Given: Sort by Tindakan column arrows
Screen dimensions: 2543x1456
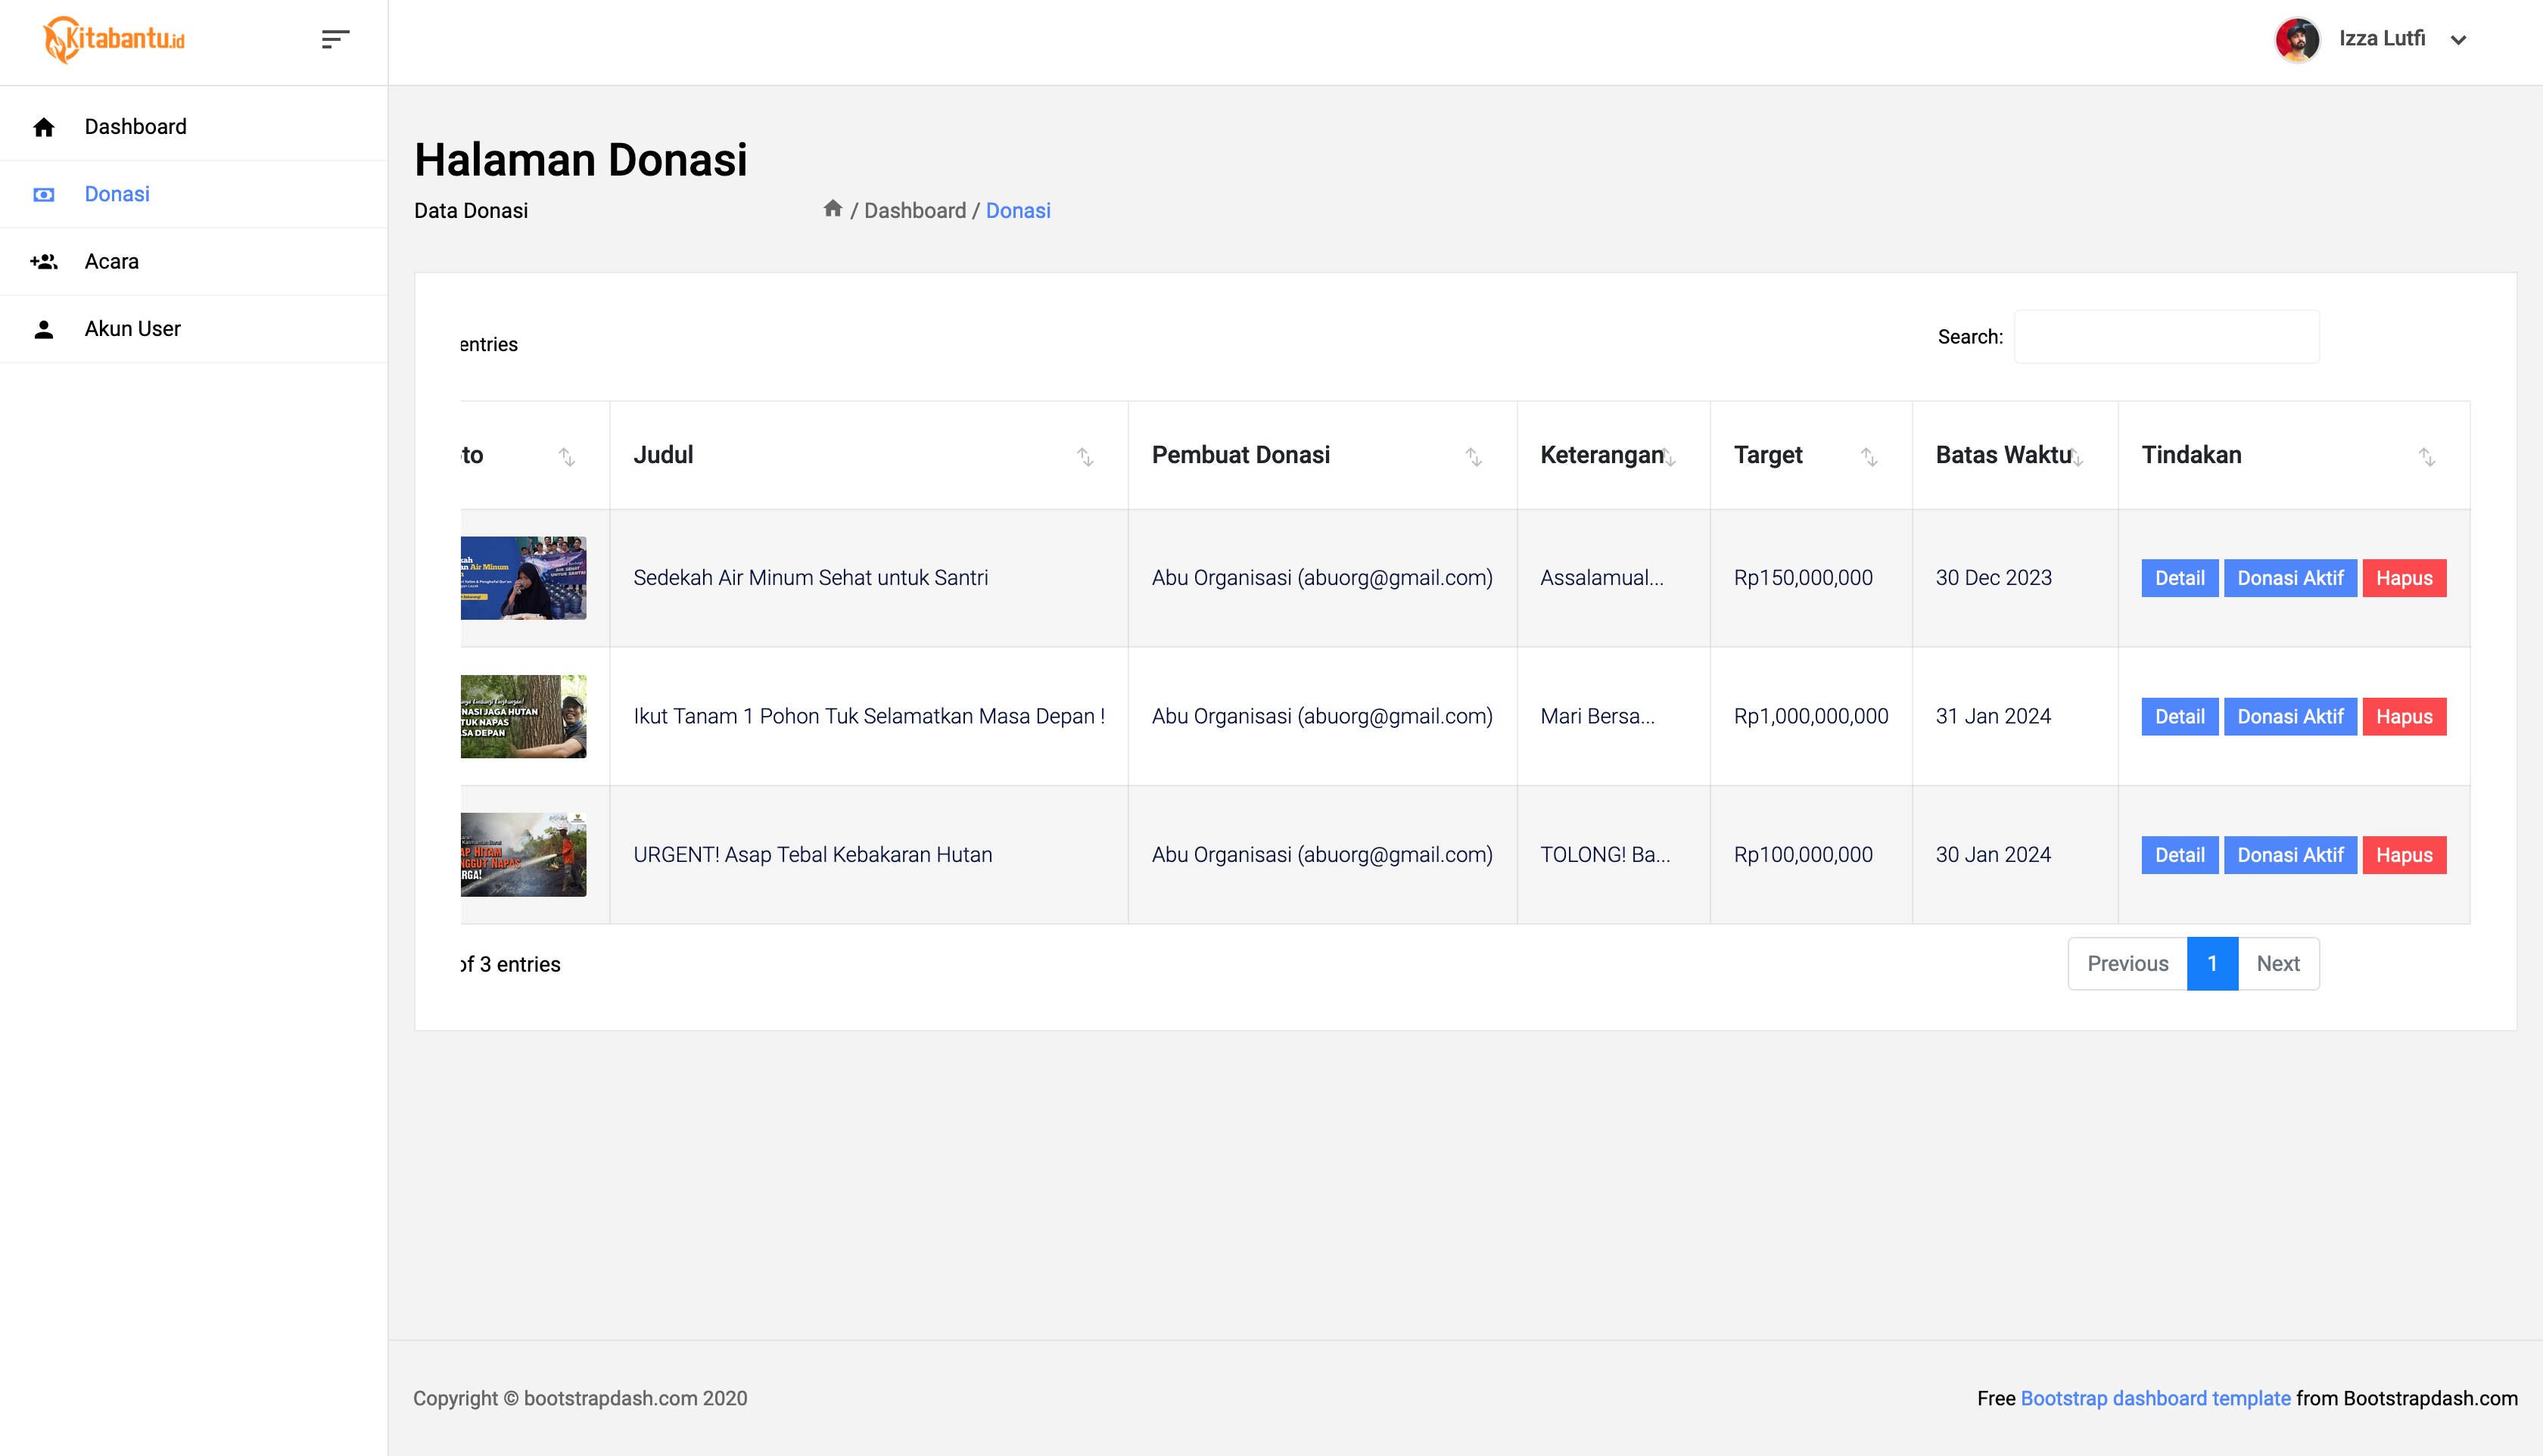Looking at the screenshot, I should [x=2426, y=456].
